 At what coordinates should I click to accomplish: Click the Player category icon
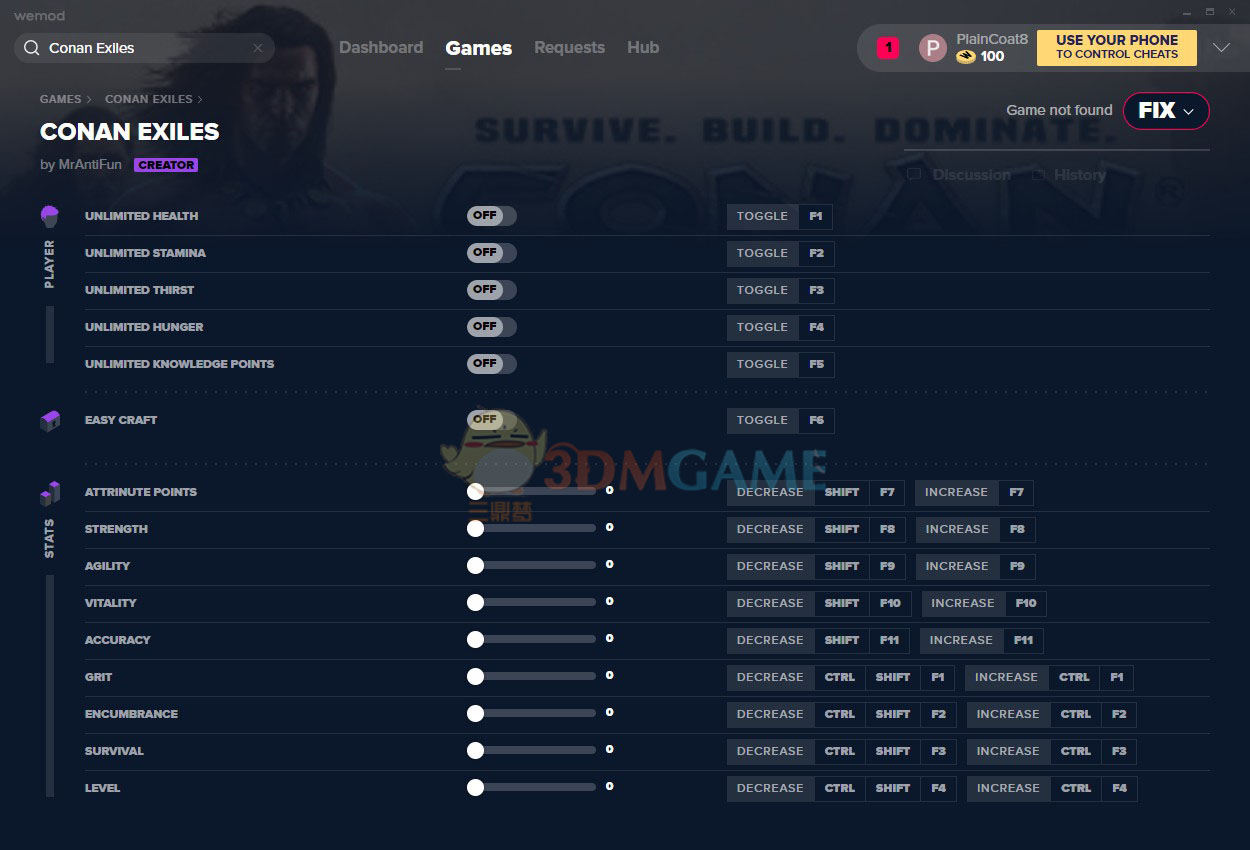(x=50, y=216)
